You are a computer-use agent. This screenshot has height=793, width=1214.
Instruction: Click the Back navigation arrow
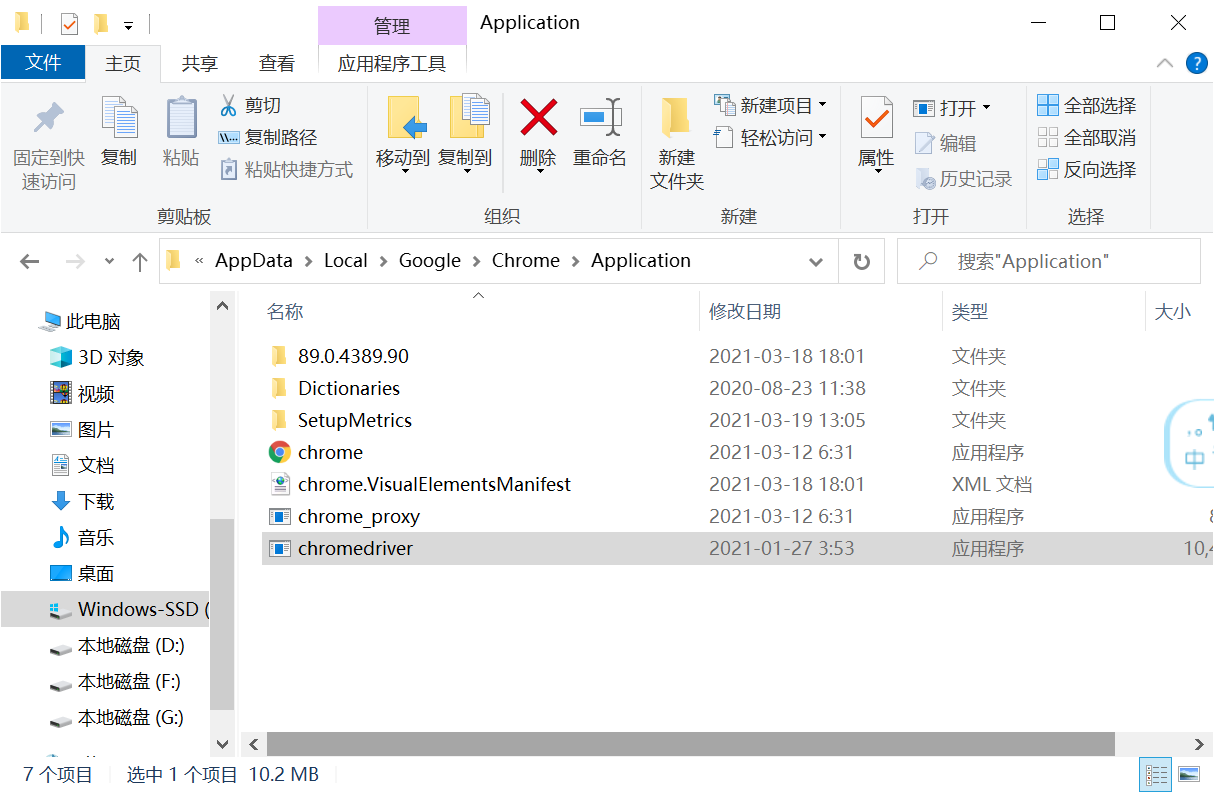pyautogui.click(x=29, y=261)
